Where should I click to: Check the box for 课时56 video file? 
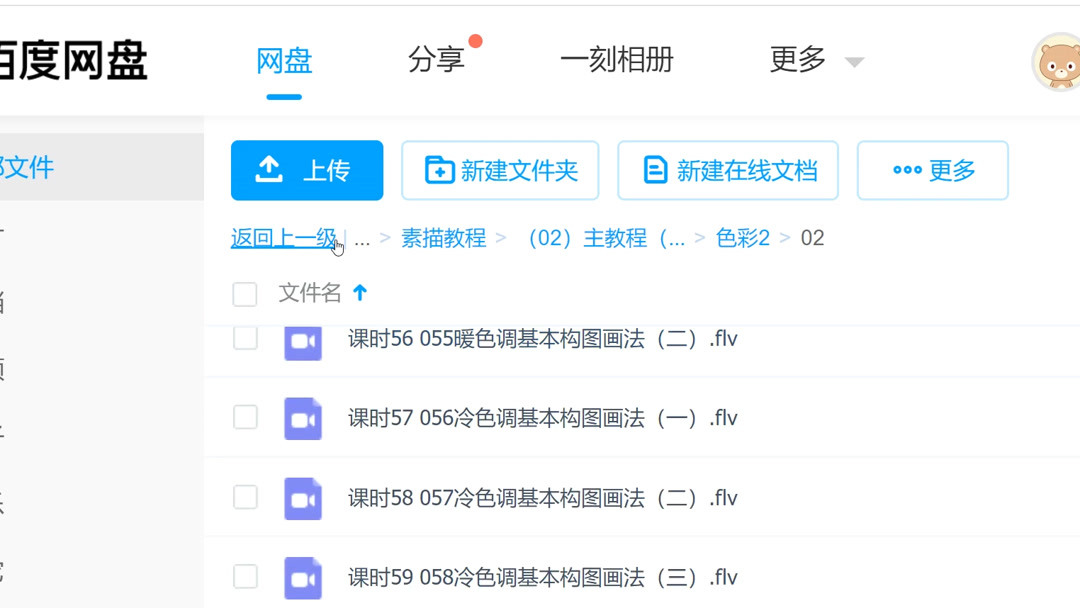pos(245,339)
